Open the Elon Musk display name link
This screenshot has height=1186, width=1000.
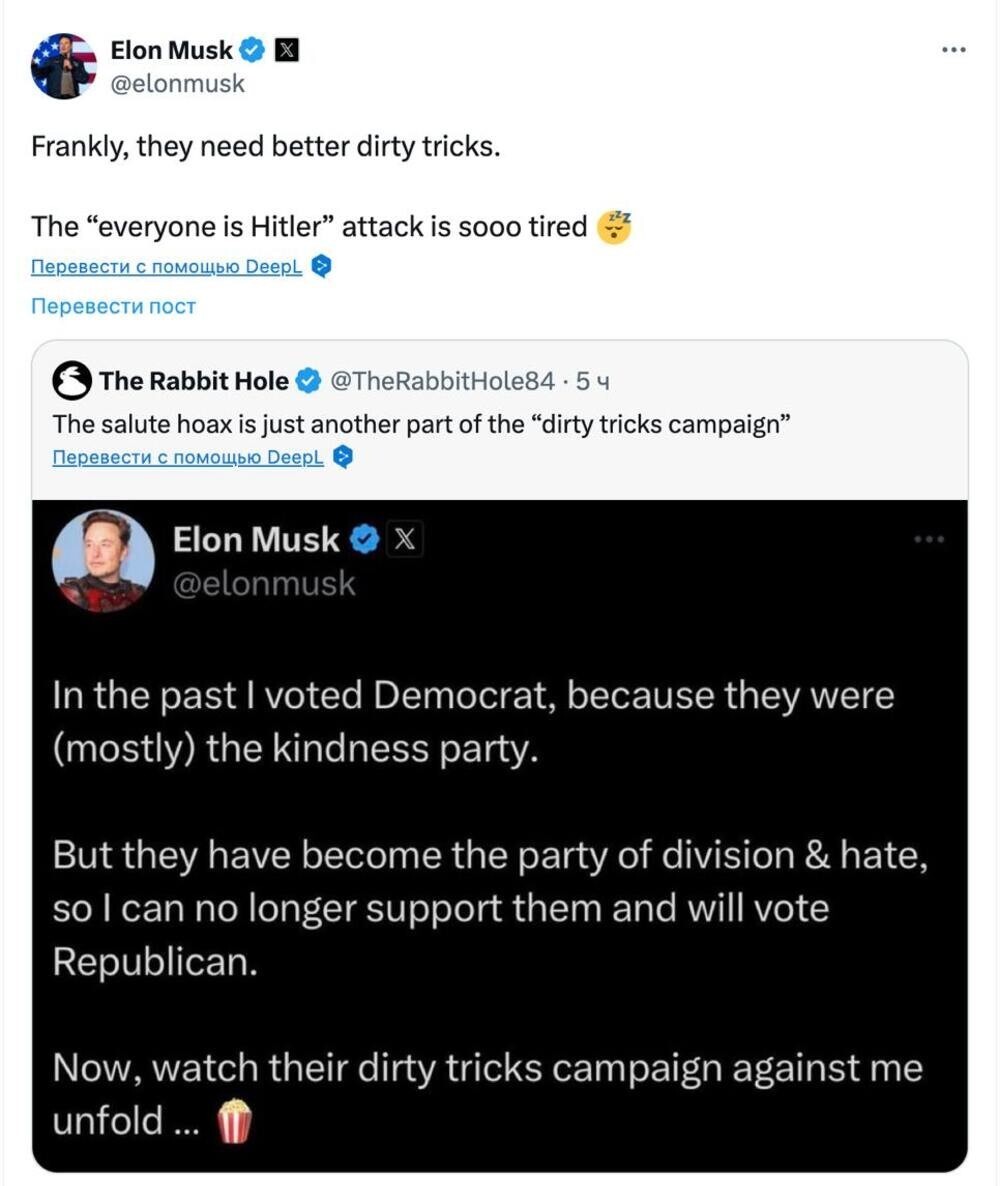click(x=172, y=50)
